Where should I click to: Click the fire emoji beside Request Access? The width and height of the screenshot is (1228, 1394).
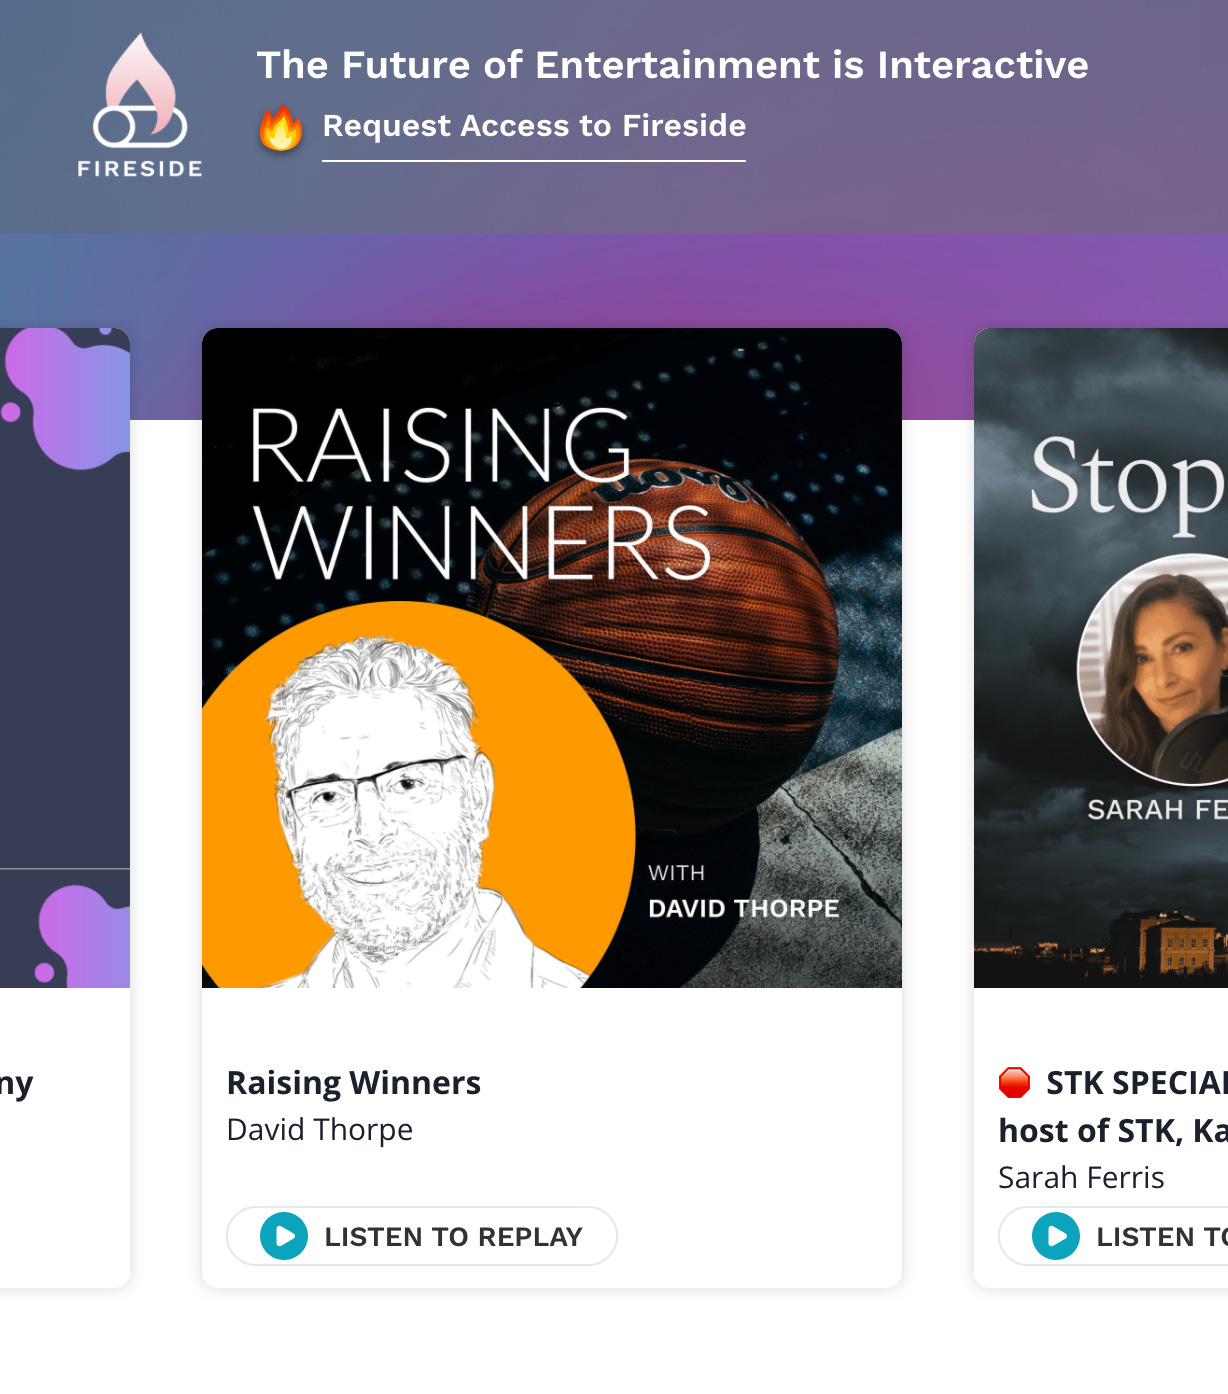pyautogui.click(x=281, y=127)
